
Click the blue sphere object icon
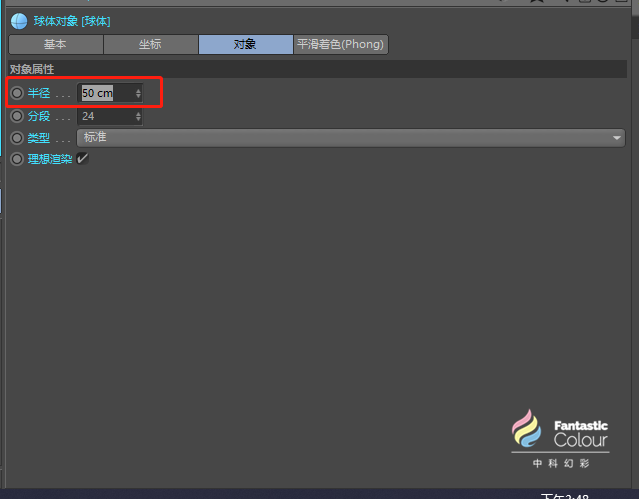pyautogui.click(x=19, y=21)
